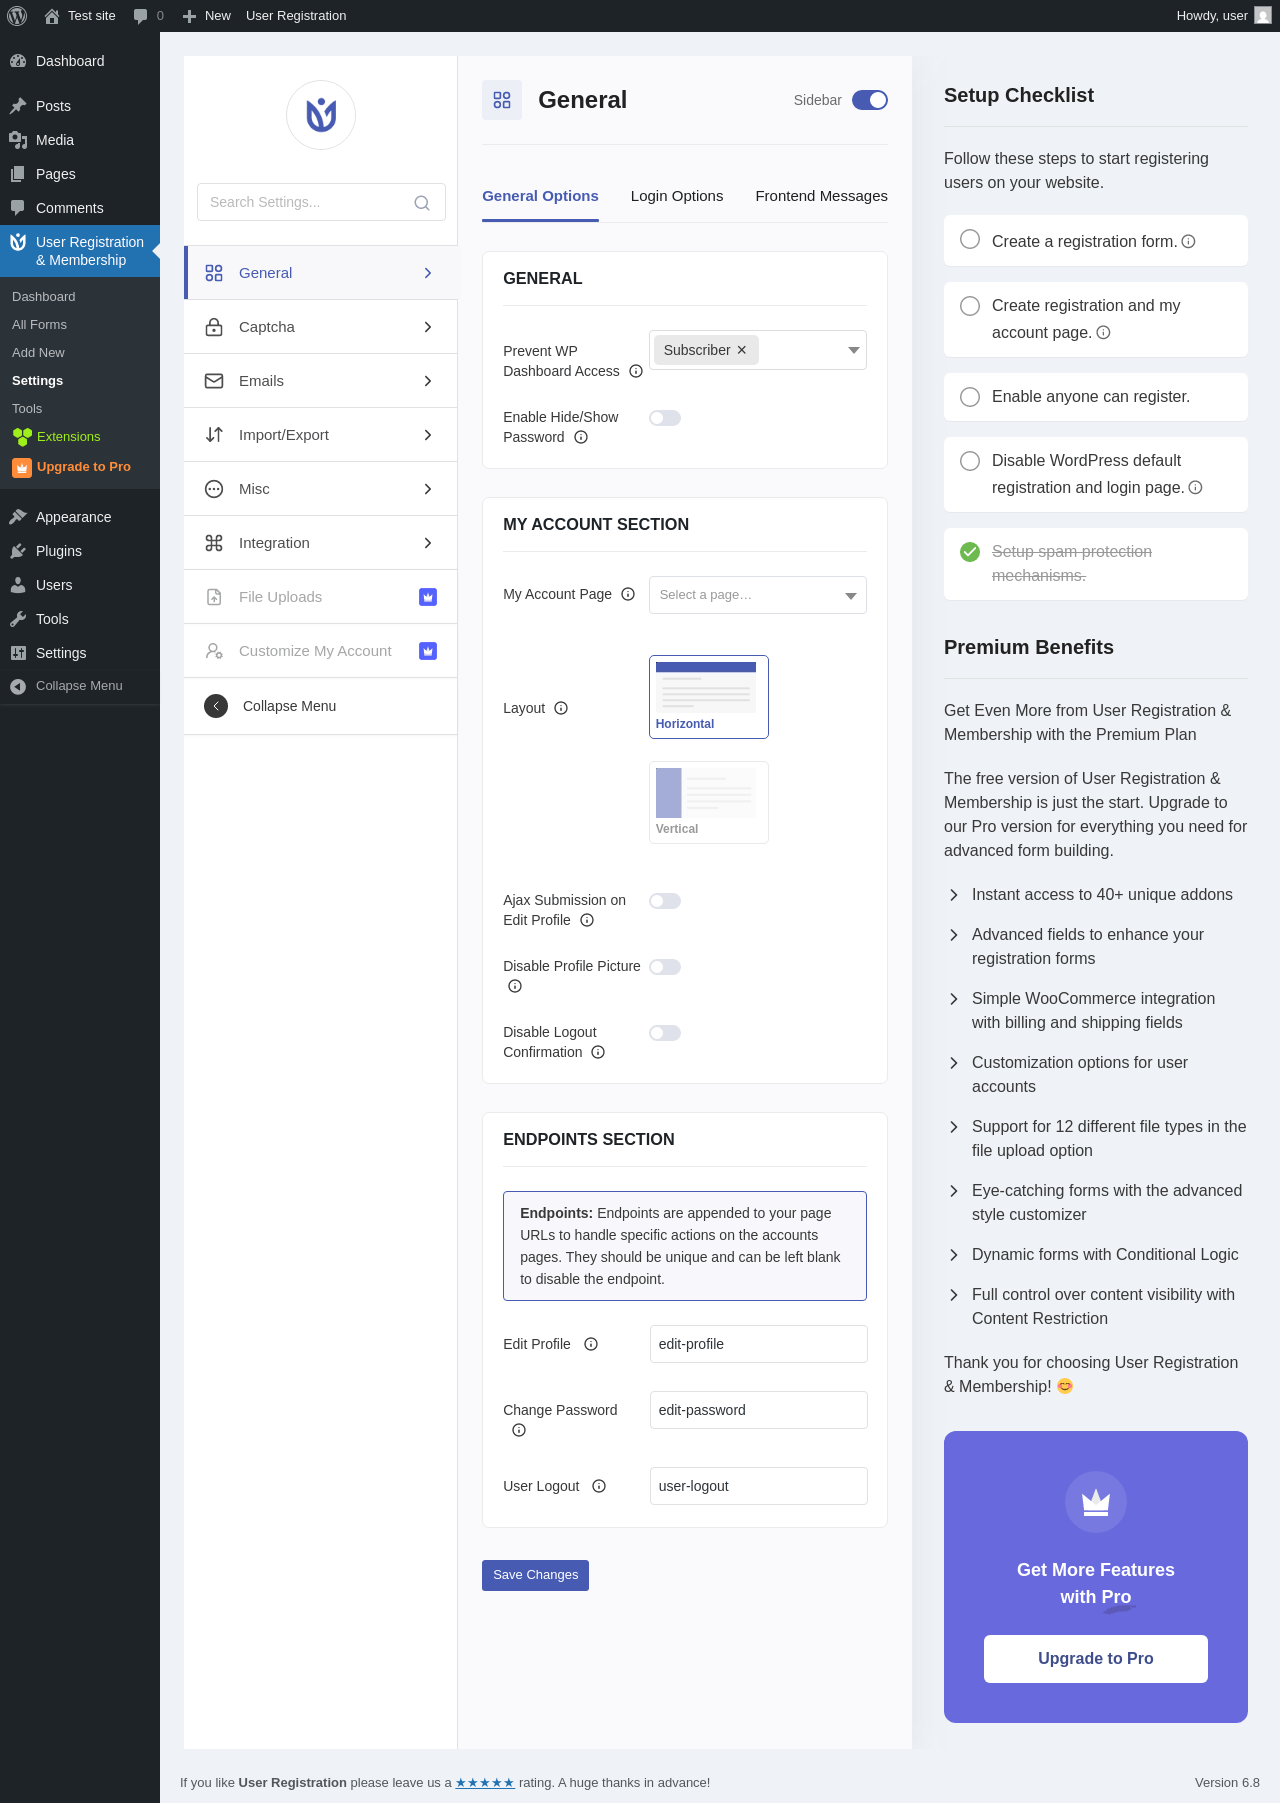The width and height of the screenshot is (1280, 1803).
Task: Expand the Misc settings chevron
Action: pyautogui.click(x=428, y=489)
